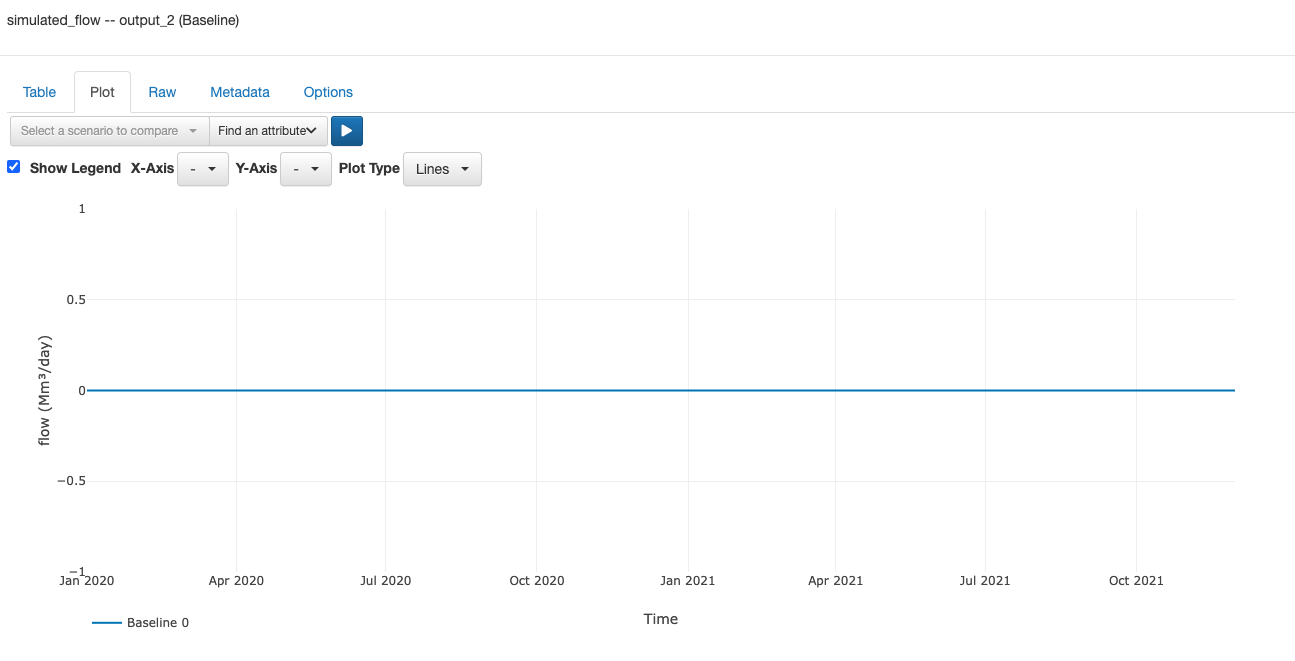Click the Jul 2020 x-axis tick label

(385, 581)
